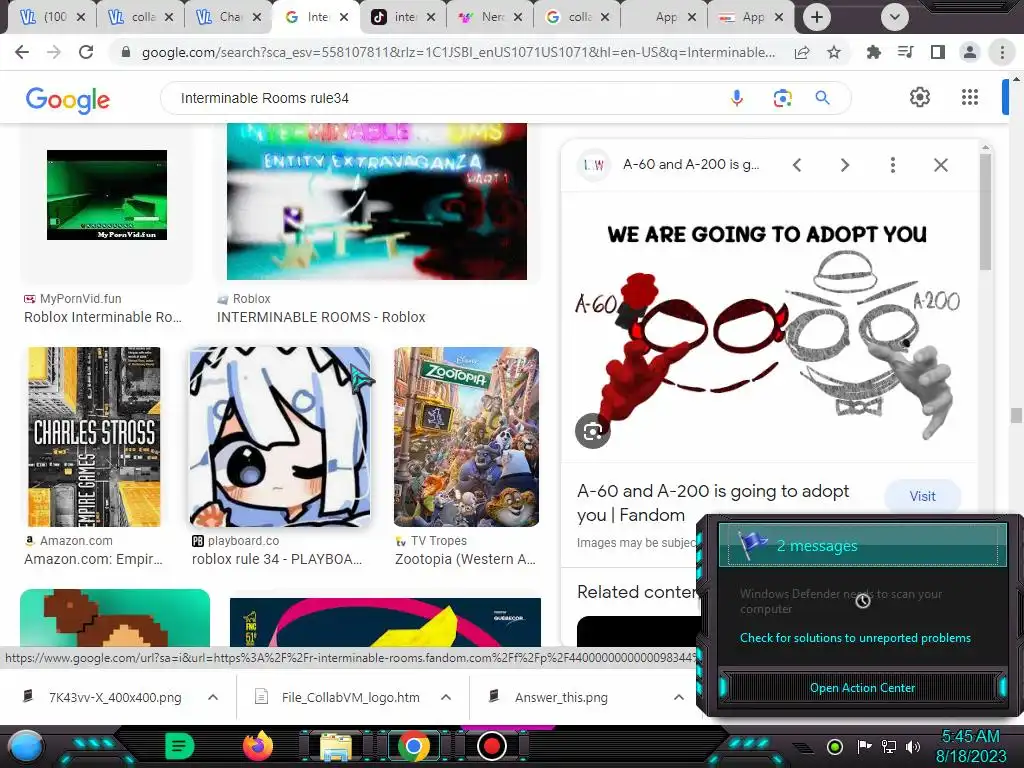The width and height of the screenshot is (1024, 768).
Task: Click the red record button in taskbar
Action: click(492, 746)
